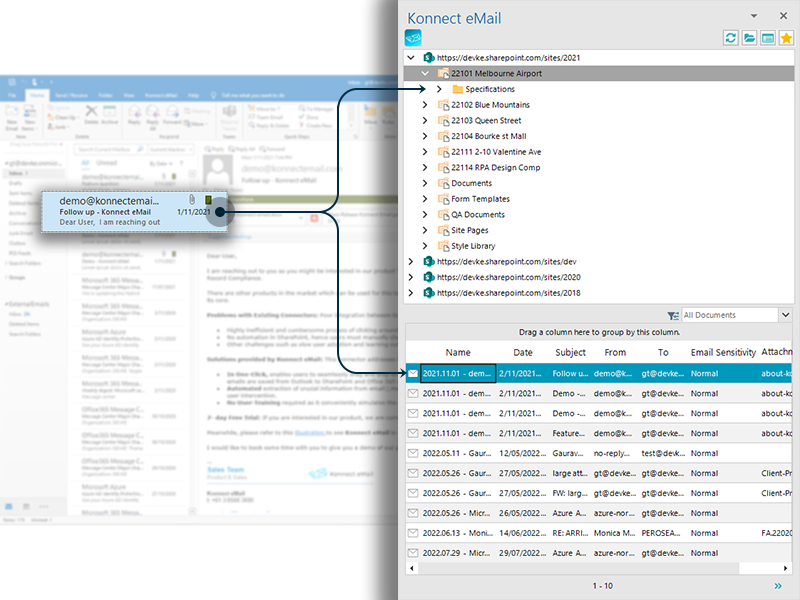Expand the sites/dev SharePoint node
The width and height of the screenshot is (800, 600).
[x=411, y=262]
